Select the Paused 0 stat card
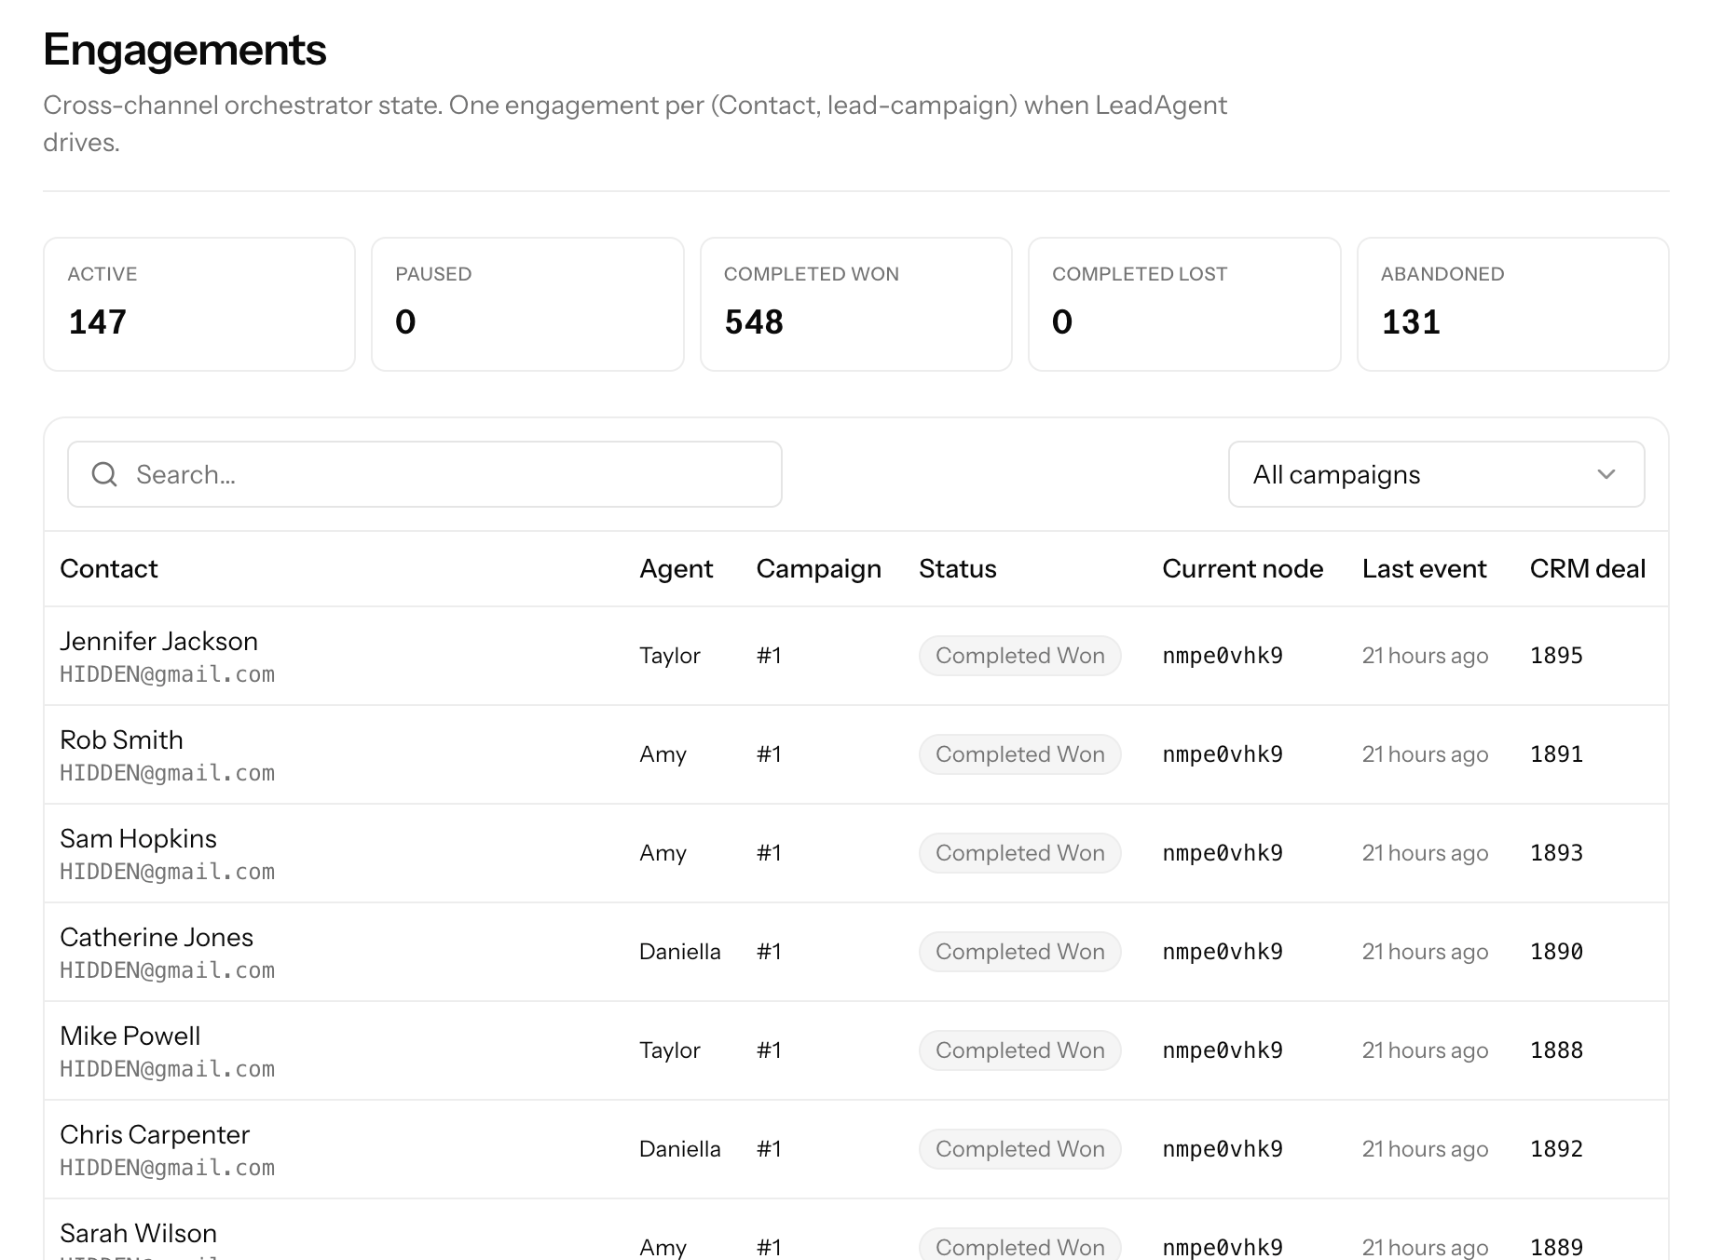1710x1260 pixels. click(528, 304)
